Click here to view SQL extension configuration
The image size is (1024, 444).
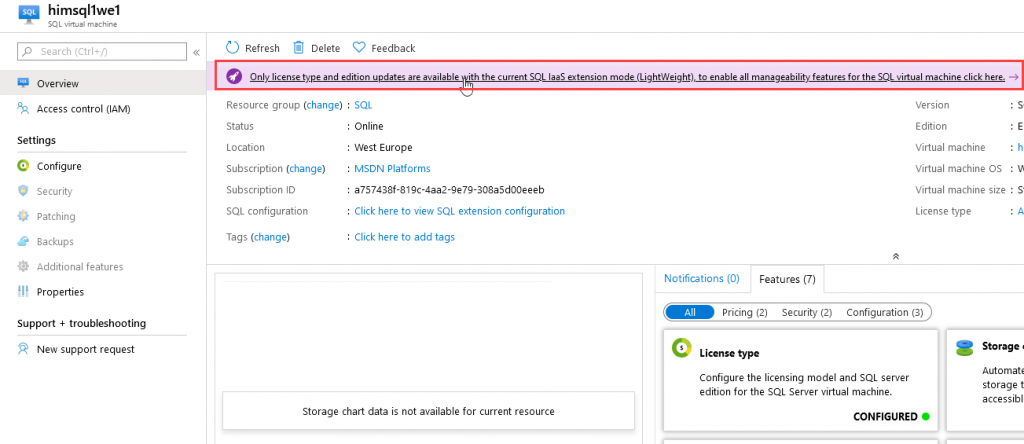460,211
